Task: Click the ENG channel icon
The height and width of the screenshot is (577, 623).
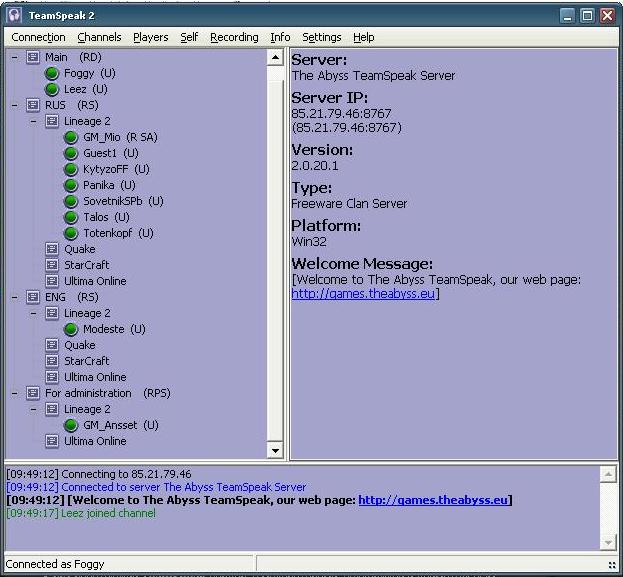Action: (33, 297)
